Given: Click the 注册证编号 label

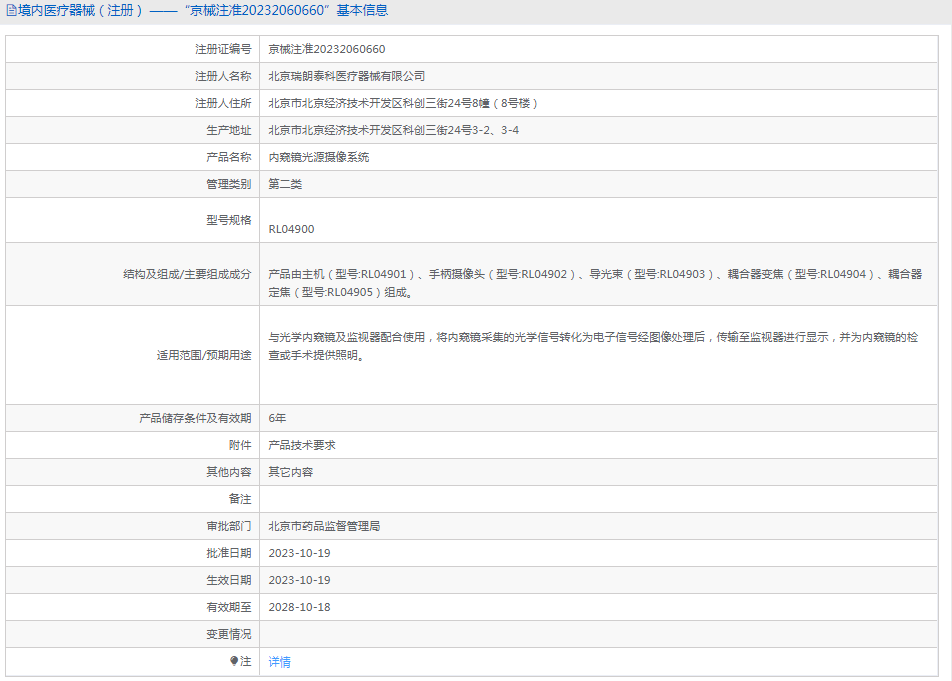Looking at the screenshot, I should (x=223, y=49).
